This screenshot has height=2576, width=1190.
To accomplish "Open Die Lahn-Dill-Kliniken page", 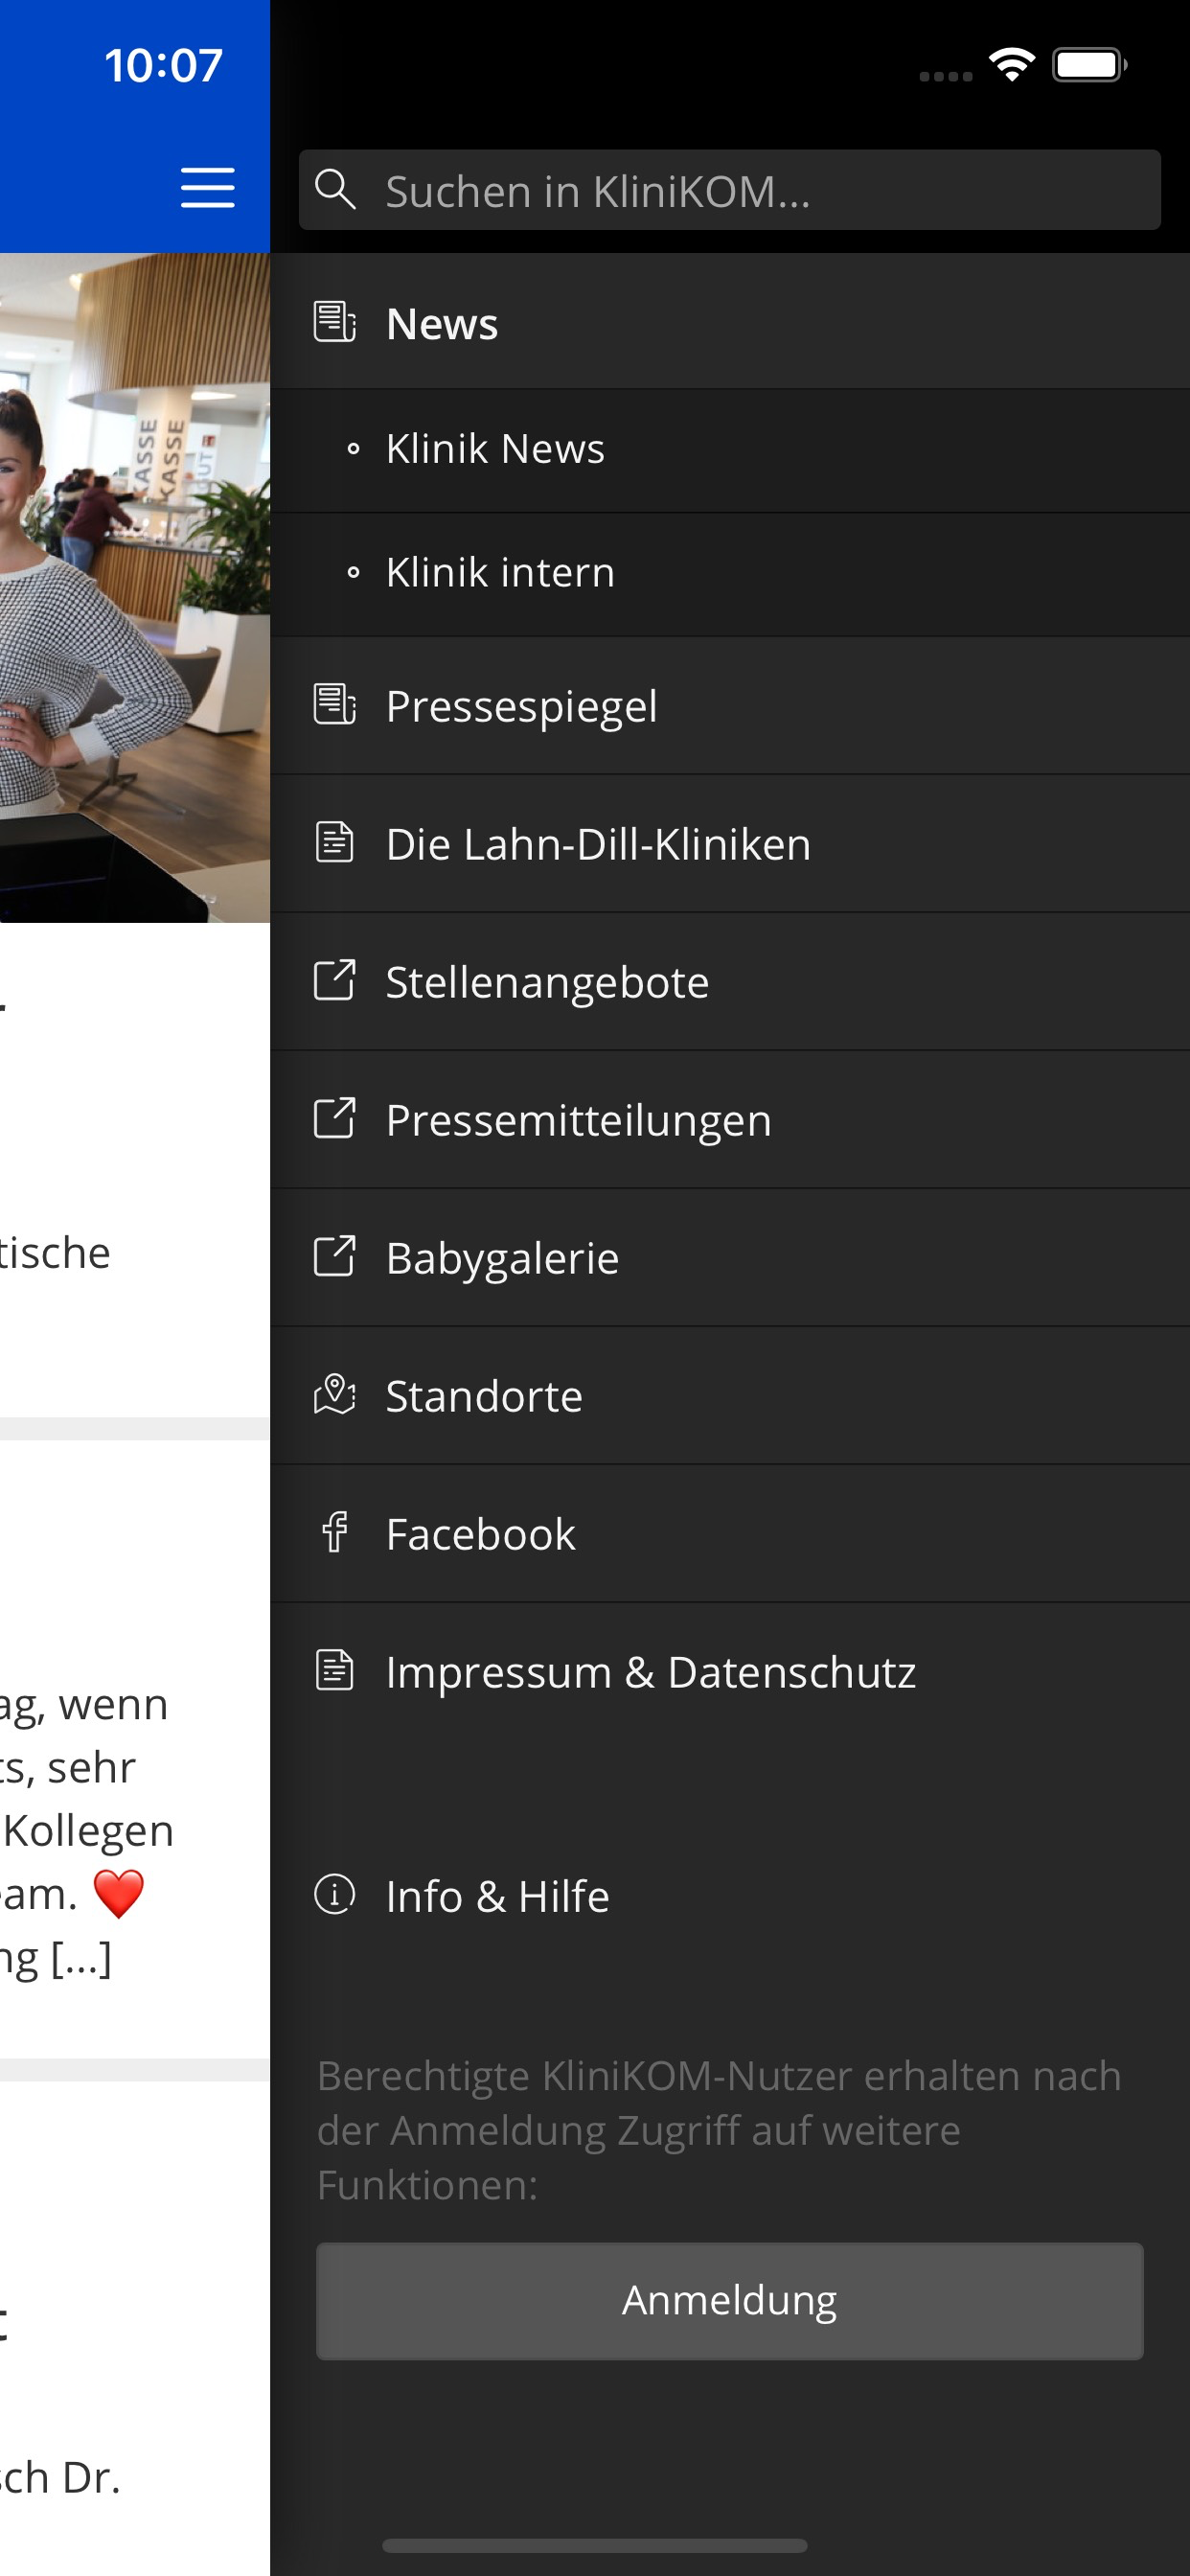I will coord(729,844).
